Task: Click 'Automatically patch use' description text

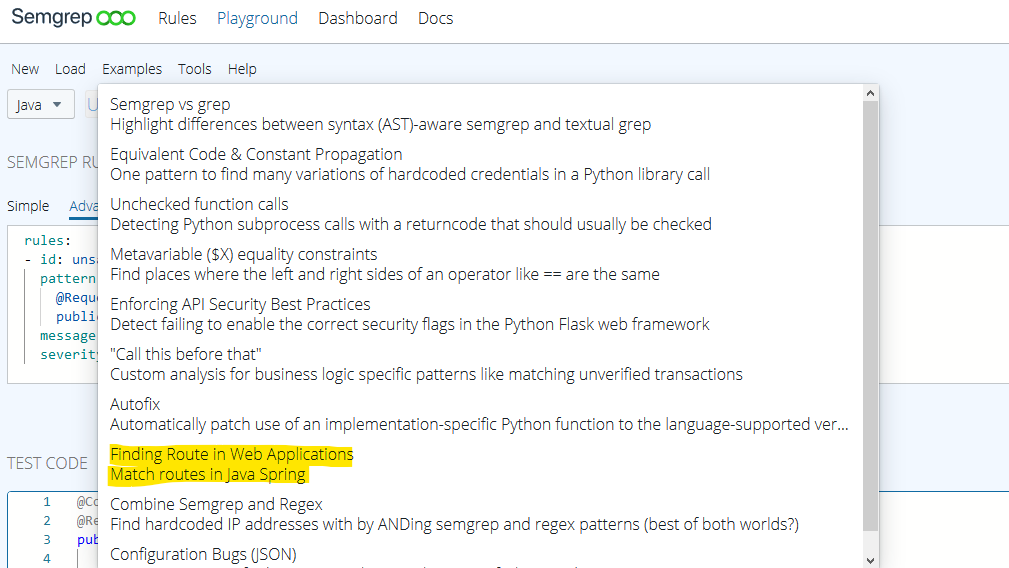Action: pyautogui.click(x=479, y=425)
